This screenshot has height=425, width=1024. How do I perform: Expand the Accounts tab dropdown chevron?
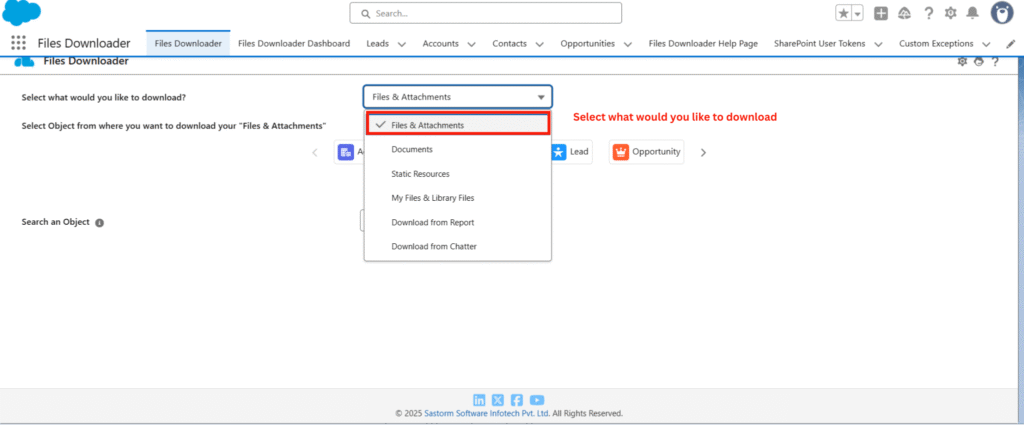[x=472, y=44]
